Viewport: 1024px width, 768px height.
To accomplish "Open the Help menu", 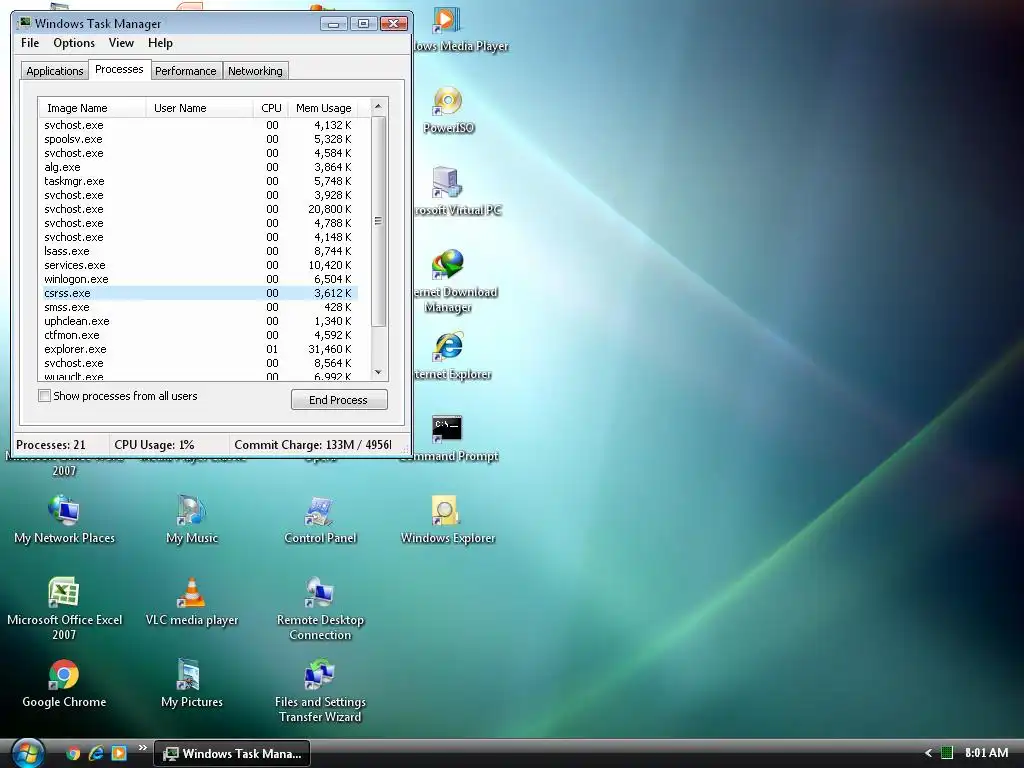I will (x=160, y=43).
